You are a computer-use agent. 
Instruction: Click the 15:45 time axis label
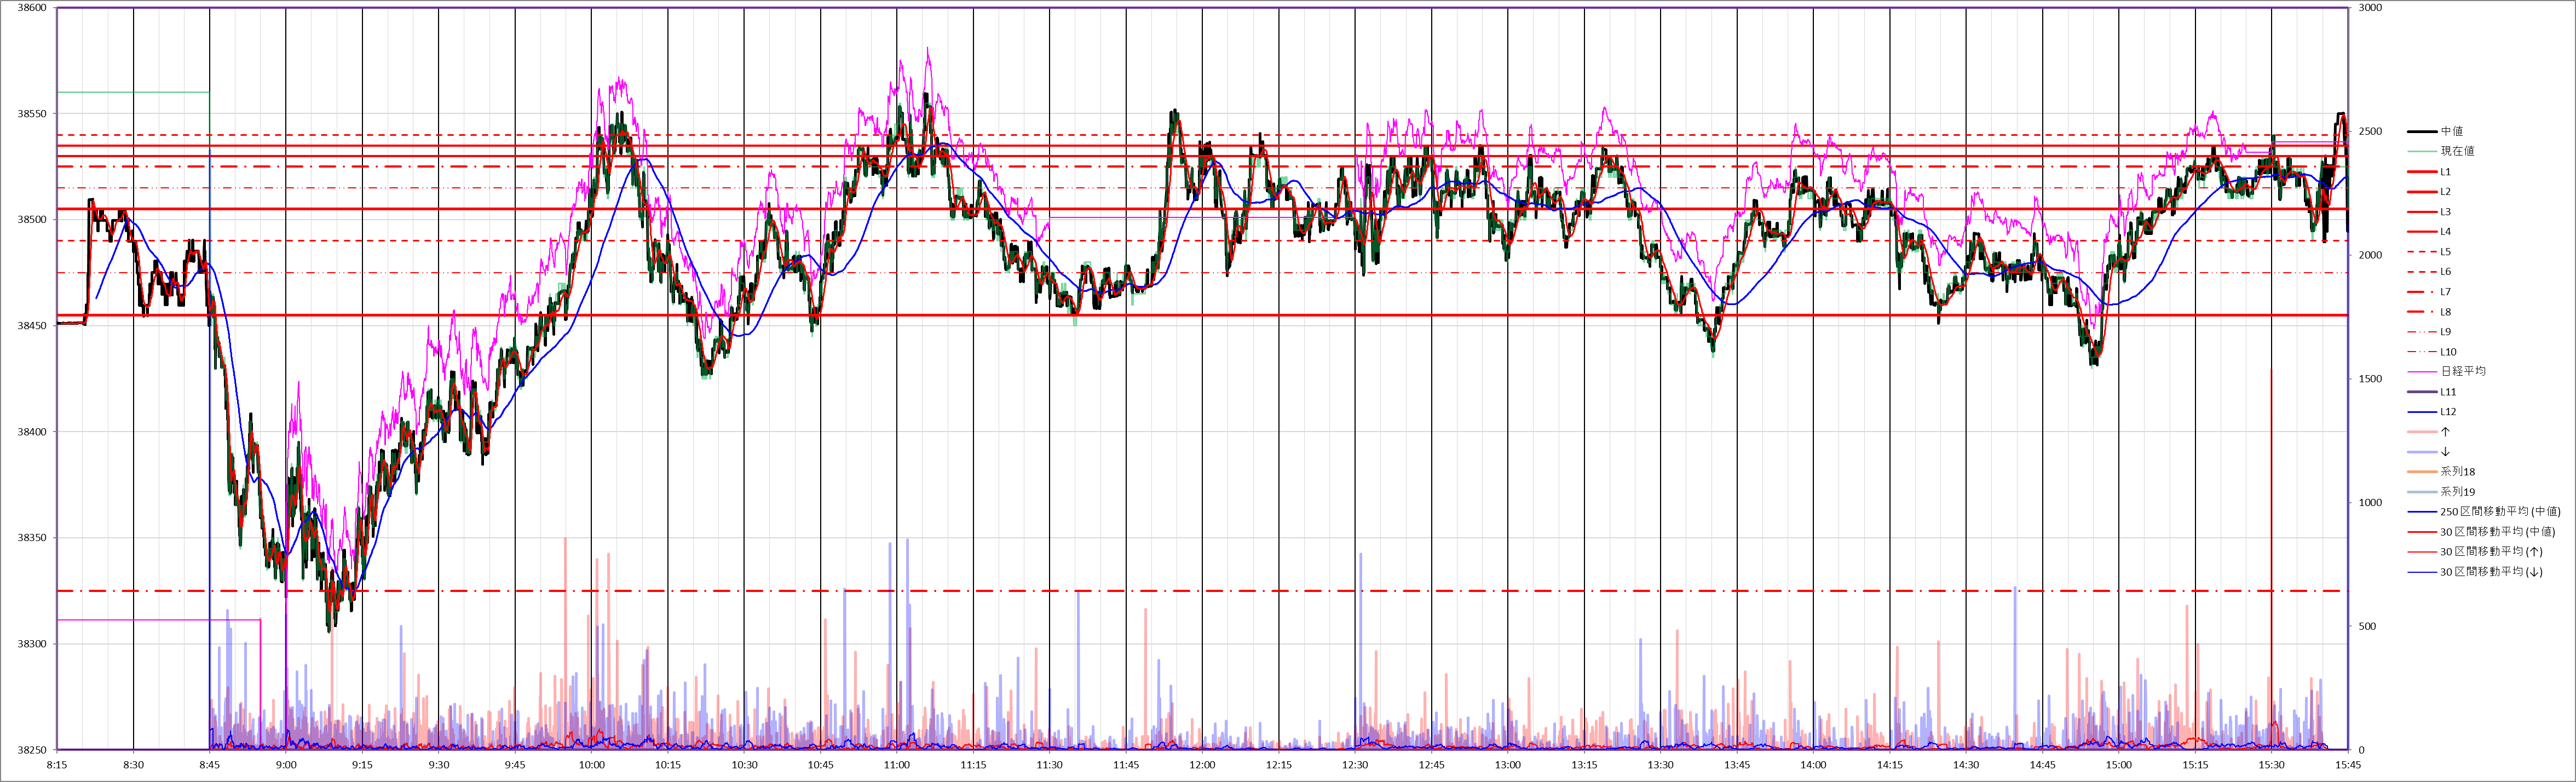[x=2348, y=765]
